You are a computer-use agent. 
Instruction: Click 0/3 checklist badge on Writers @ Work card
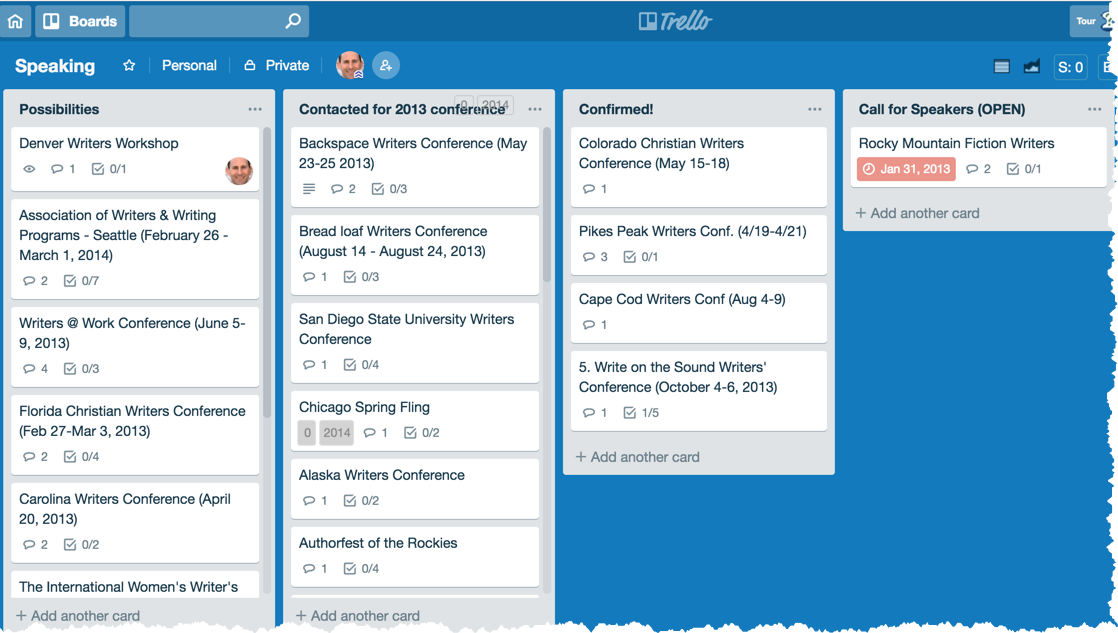point(81,369)
